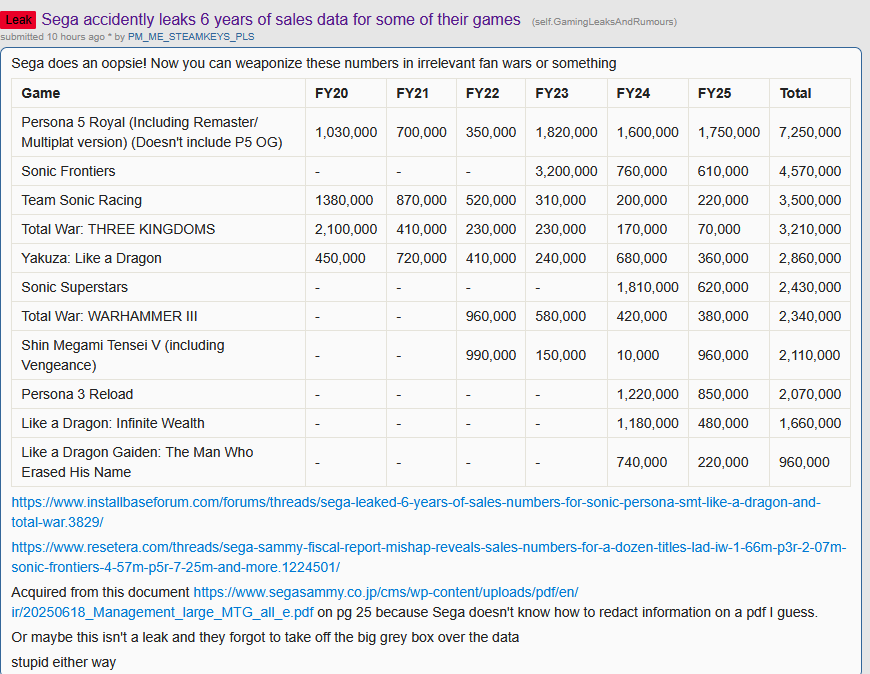
Task: Select the Team Sonic Racing row name
Action: [82, 200]
